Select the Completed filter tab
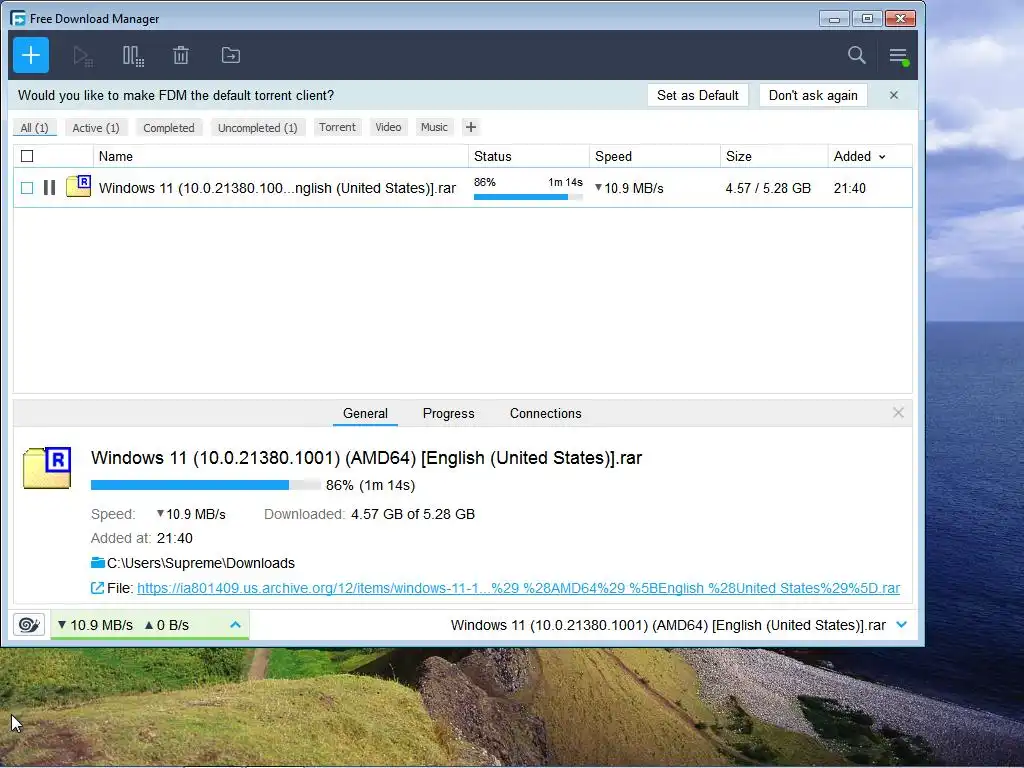The image size is (1024, 768). click(169, 127)
